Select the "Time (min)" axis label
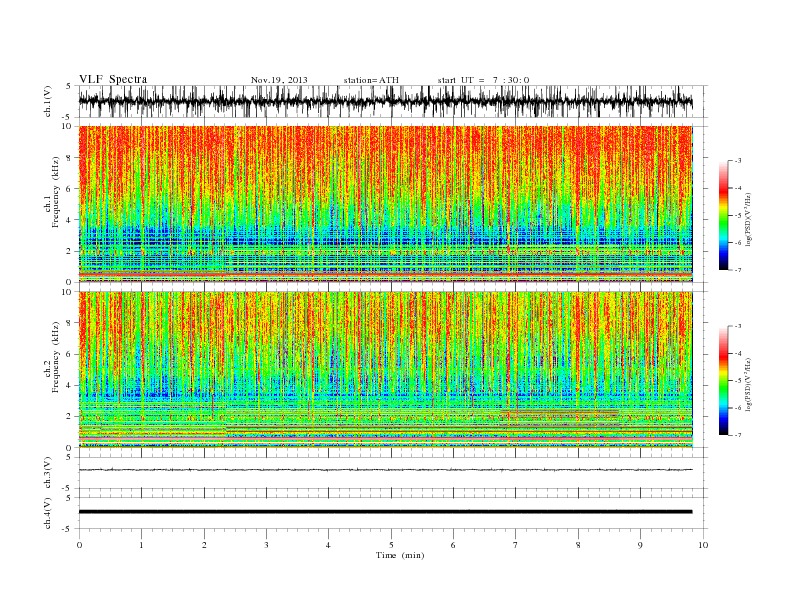The height and width of the screenshot is (612, 792). point(400,555)
